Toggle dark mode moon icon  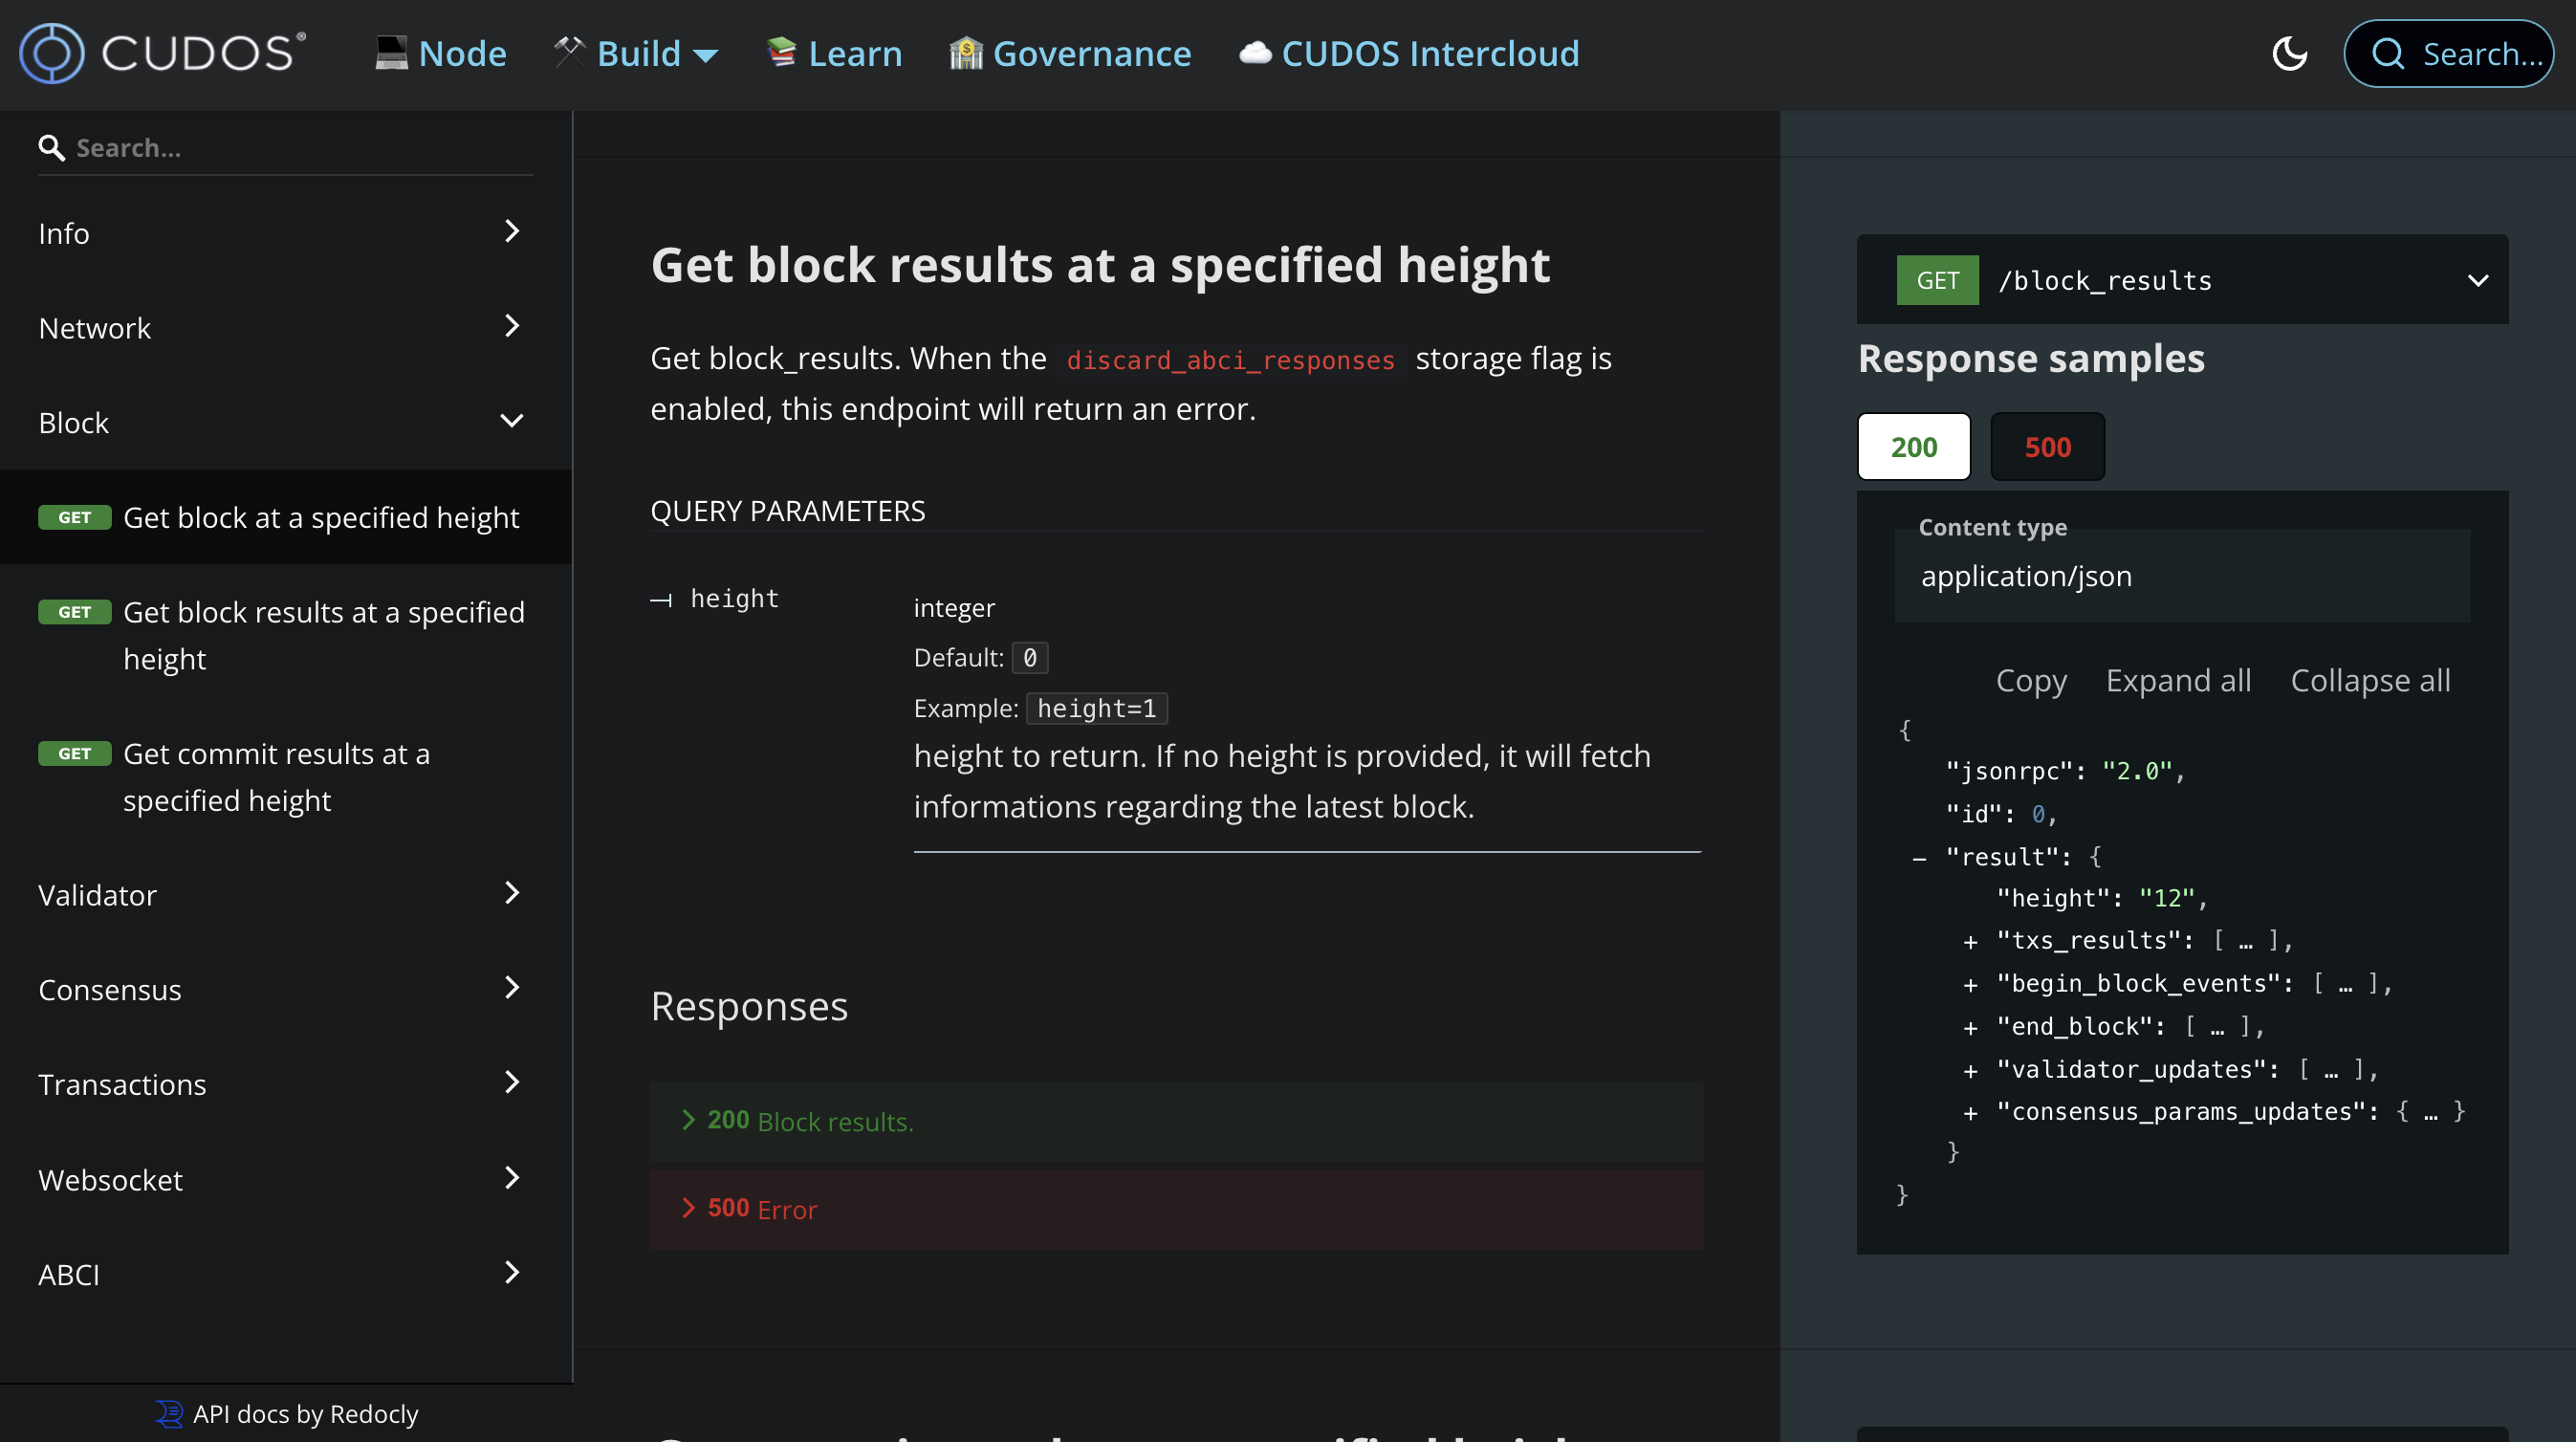coord(2289,54)
